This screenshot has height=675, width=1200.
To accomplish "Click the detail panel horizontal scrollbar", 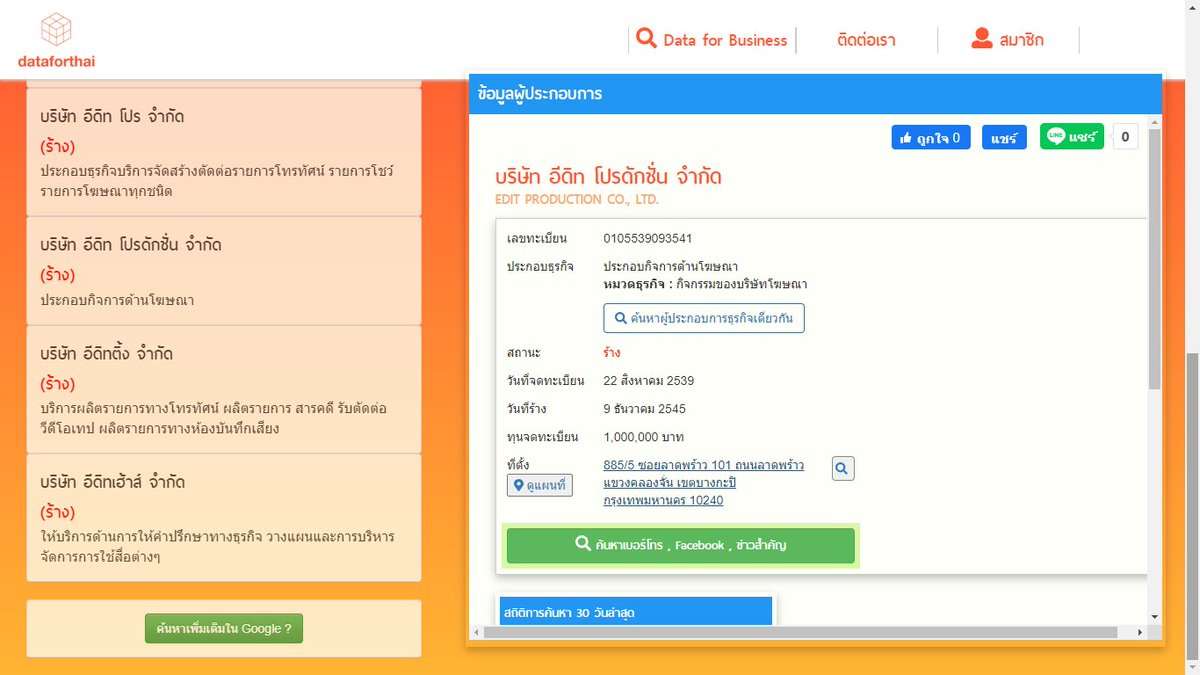I will pyautogui.click(x=802, y=632).
